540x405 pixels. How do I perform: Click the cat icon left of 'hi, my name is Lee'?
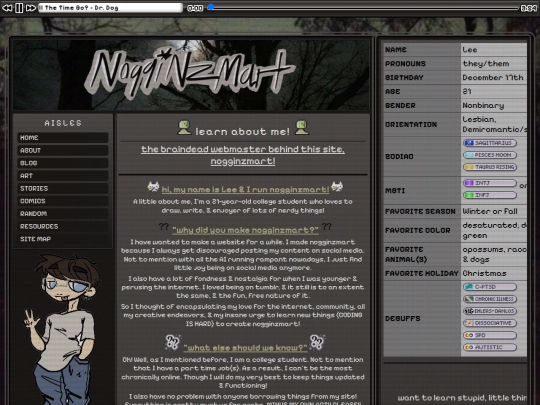(153, 187)
